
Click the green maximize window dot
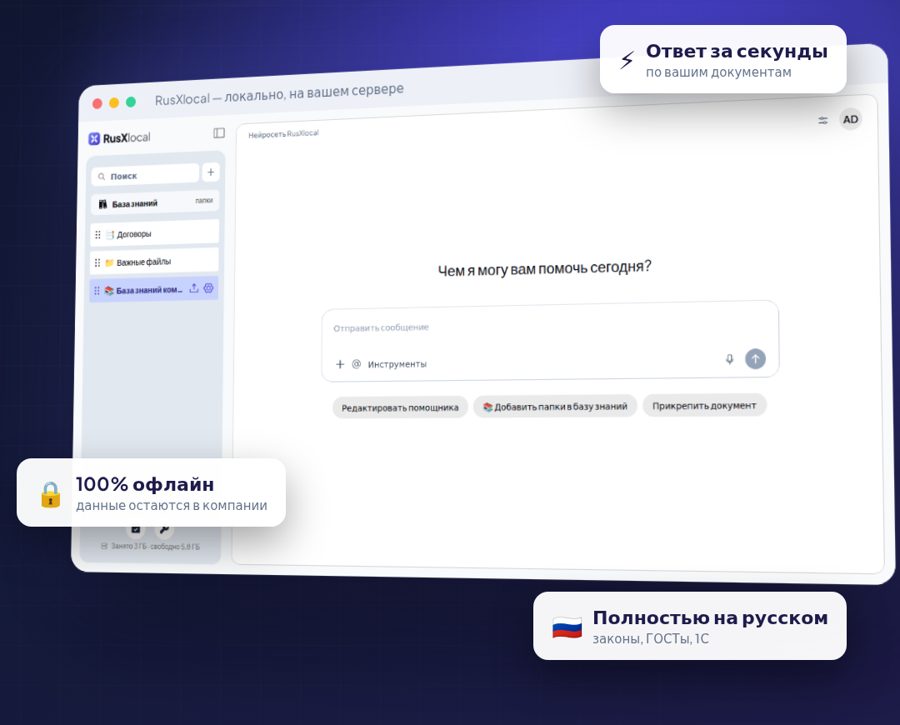131,102
